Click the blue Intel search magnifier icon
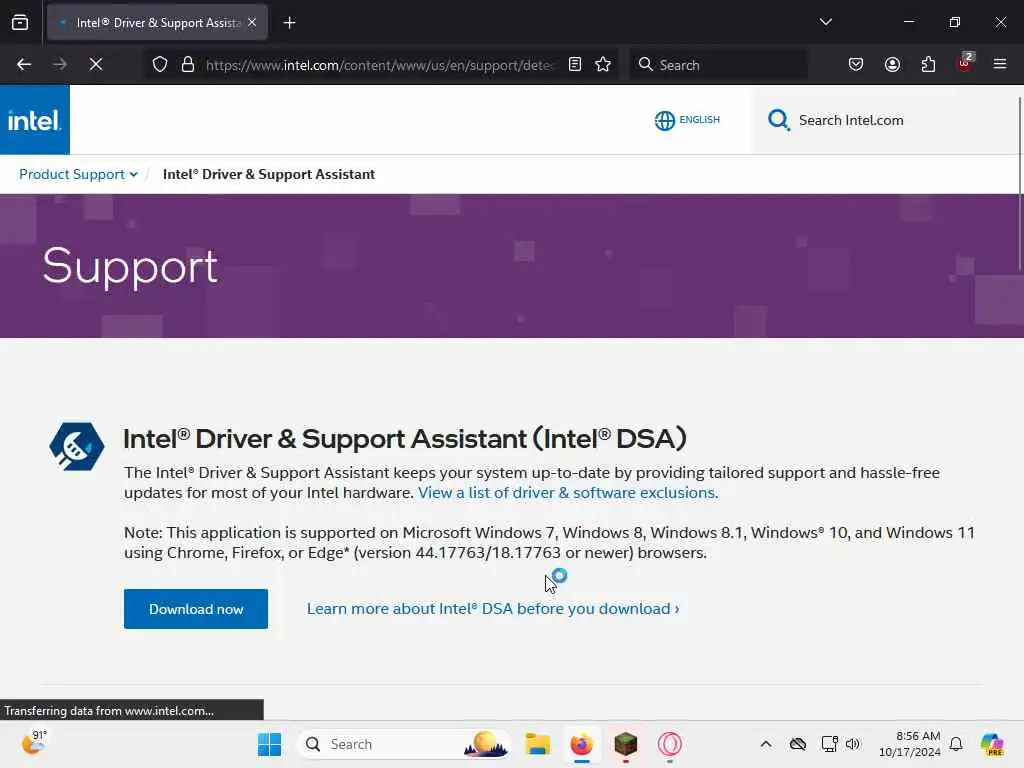The image size is (1024, 768). pyautogui.click(x=778, y=120)
